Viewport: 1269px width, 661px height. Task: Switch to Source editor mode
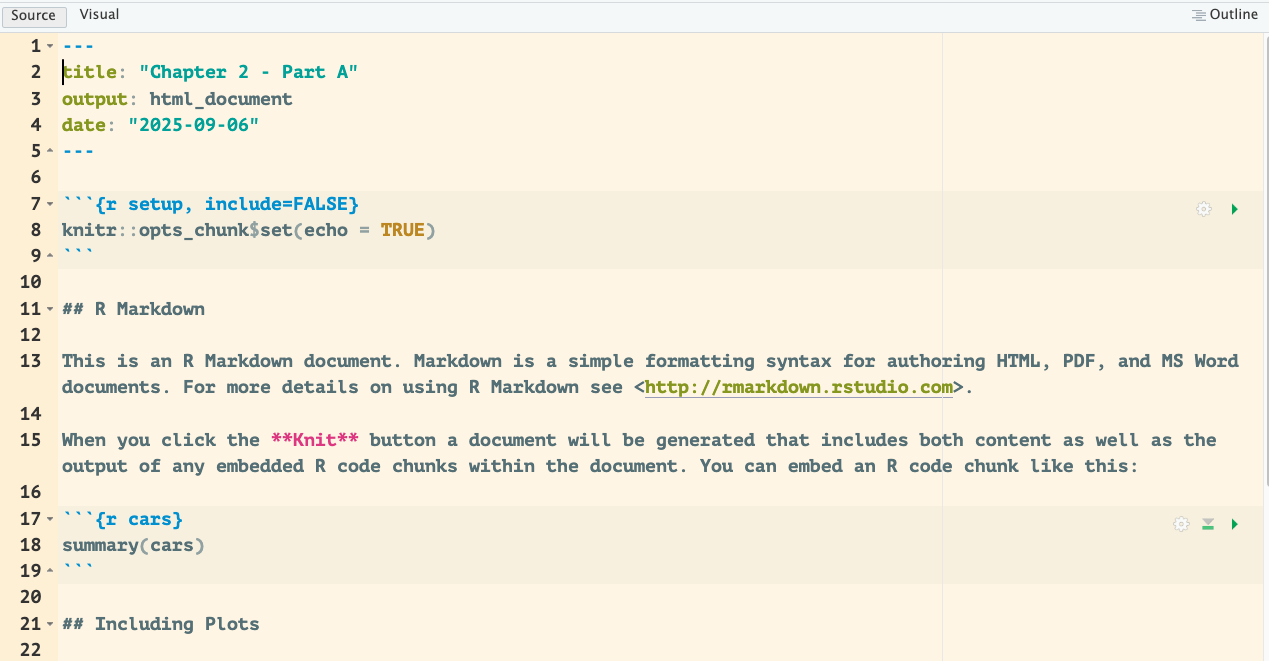[34, 15]
